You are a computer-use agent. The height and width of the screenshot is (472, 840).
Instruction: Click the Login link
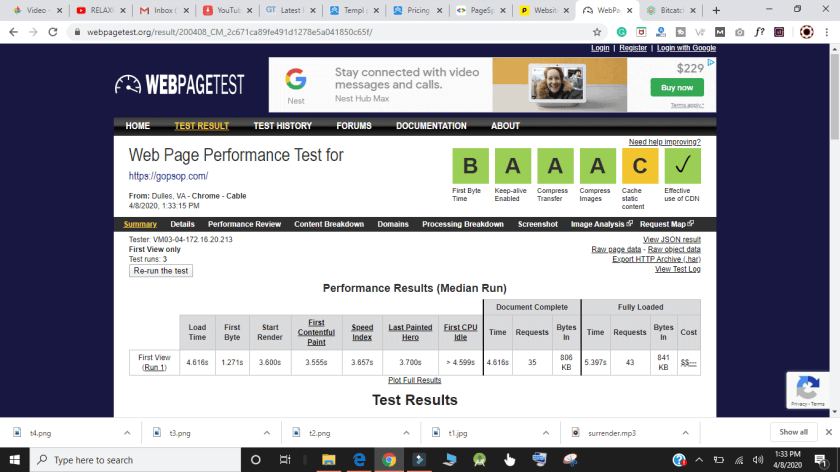pos(600,48)
